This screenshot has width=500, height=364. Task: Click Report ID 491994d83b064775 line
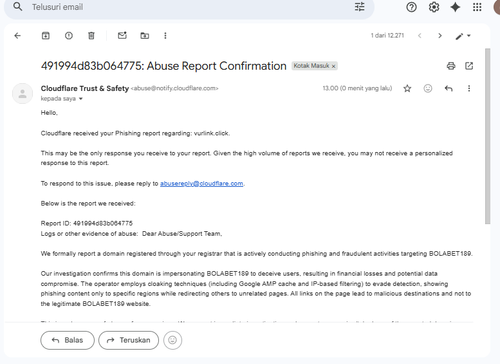87,223
